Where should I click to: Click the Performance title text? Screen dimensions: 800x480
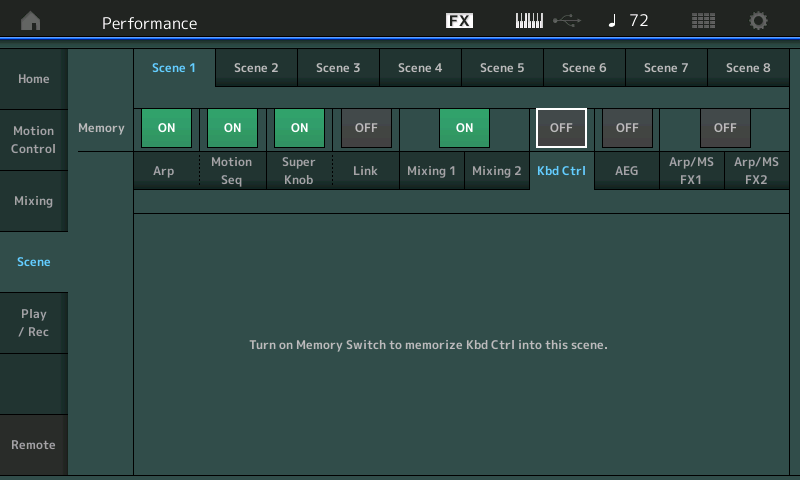149,23
